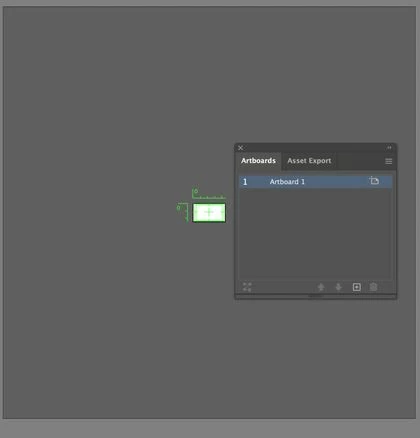Click the white artboard on the canvas
Viewport: 420px width, 438px height.
(209, 212)
